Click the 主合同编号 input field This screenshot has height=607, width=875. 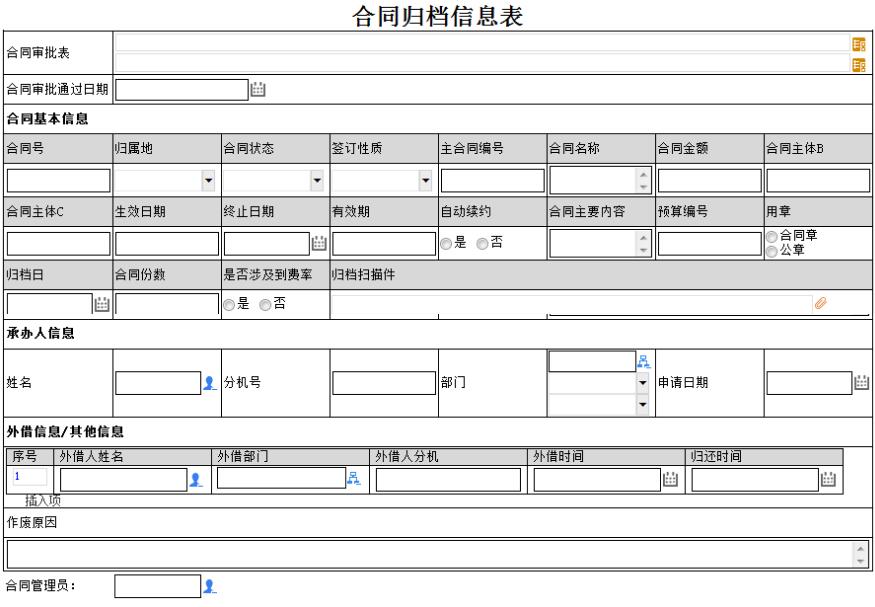click(x=493, y=181)
